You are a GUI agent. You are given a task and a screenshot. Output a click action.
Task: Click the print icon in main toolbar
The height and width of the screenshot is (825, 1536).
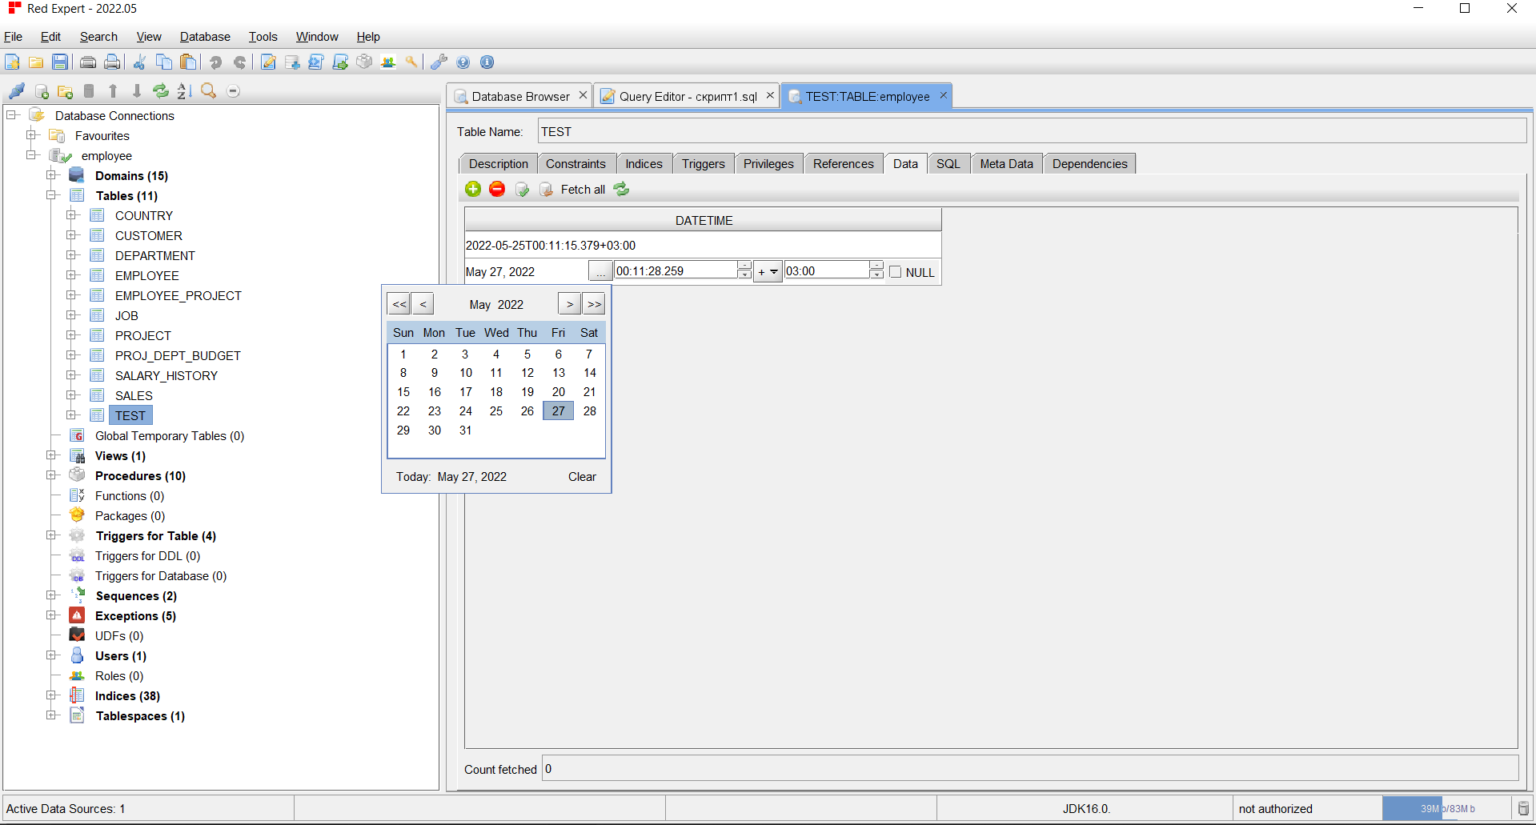pos(88,62)
